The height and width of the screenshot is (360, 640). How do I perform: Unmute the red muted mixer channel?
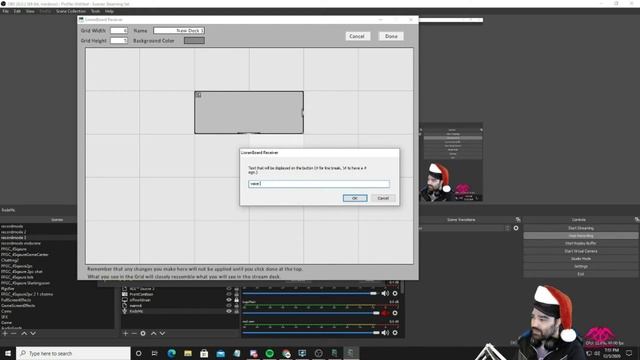click(385, 313)
